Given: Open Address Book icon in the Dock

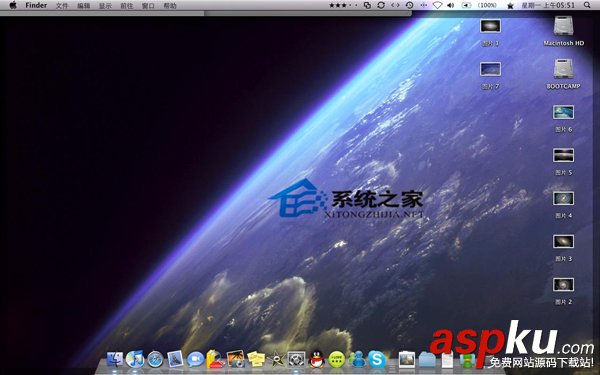Looking at the screenshot, I should (x=215, y=360).
